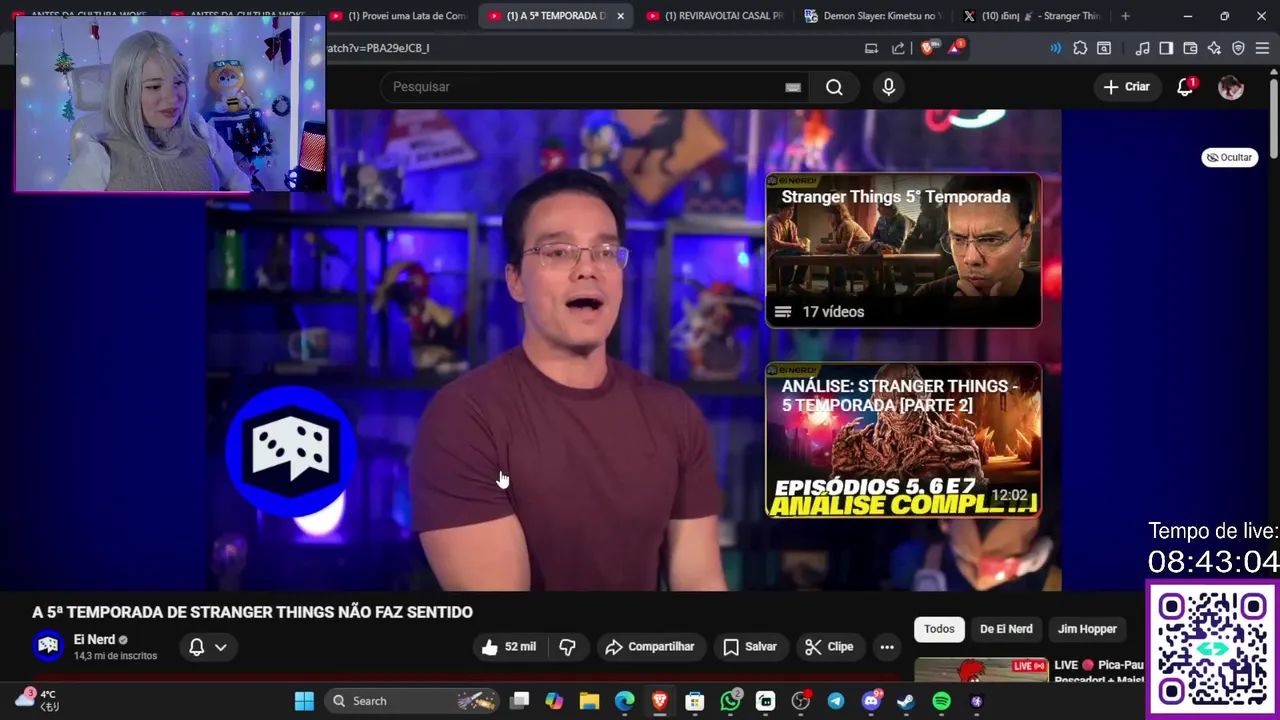
Task: Select the Jim Hopper filter chip
Action: pyautogui.click(x=1087, y=629)
